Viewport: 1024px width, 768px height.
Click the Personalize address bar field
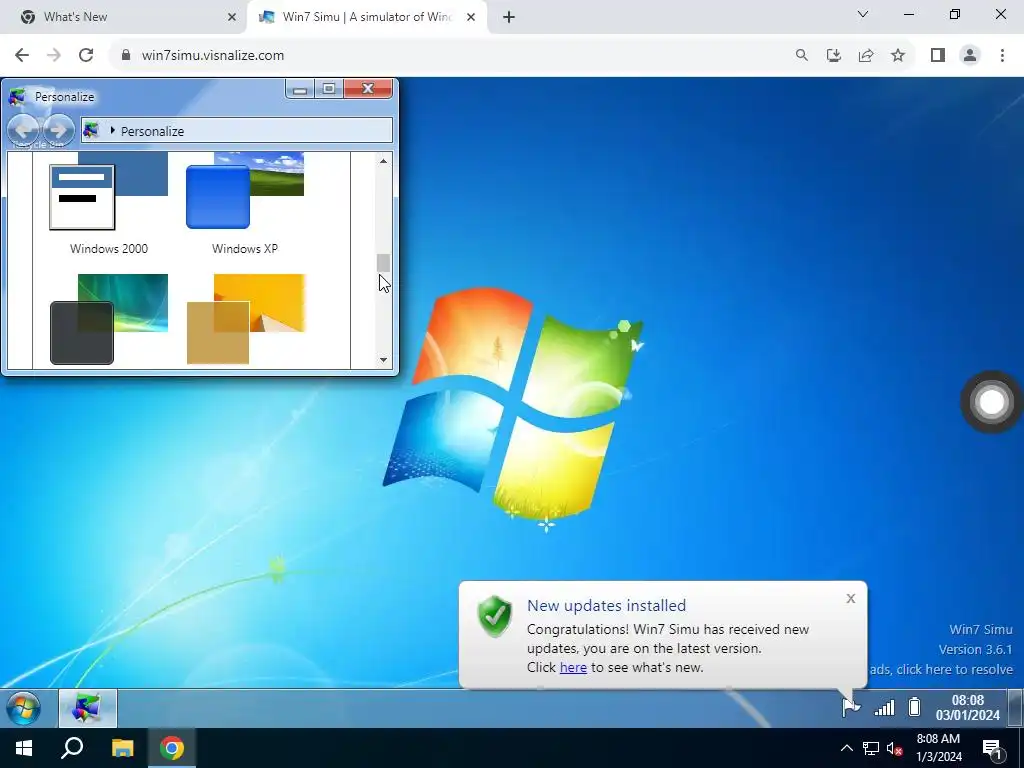coord(237,131)
